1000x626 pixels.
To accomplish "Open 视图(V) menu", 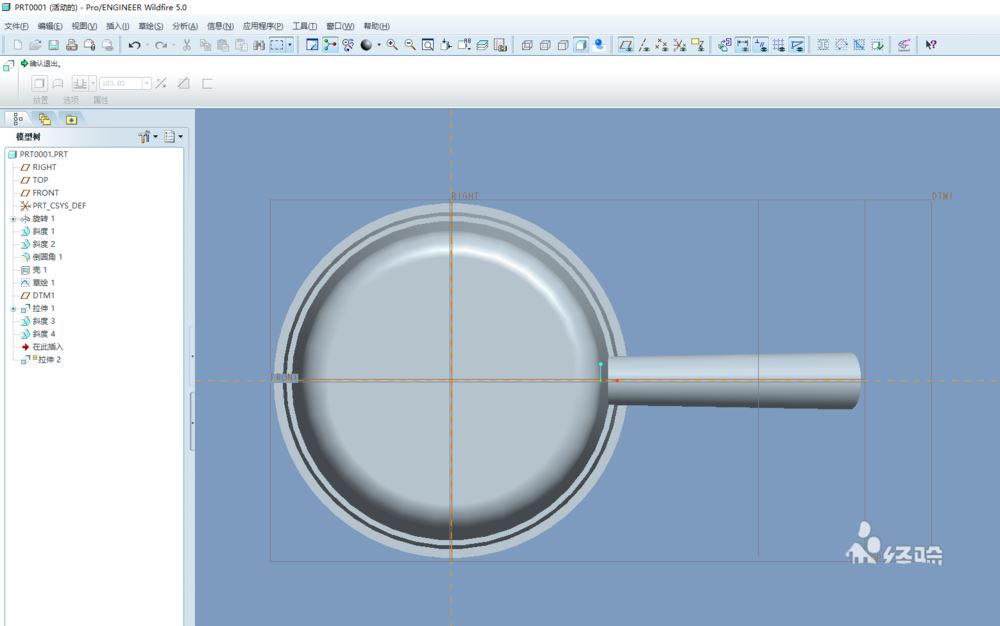I will point(84,26).
